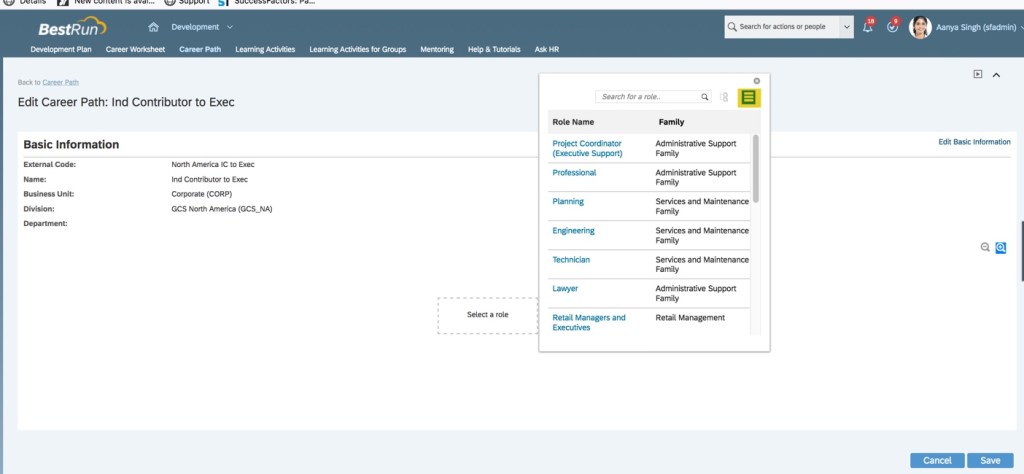Go to the Learning Activities tab
This screenshot has height=474, width=1024.
(265, 49)
